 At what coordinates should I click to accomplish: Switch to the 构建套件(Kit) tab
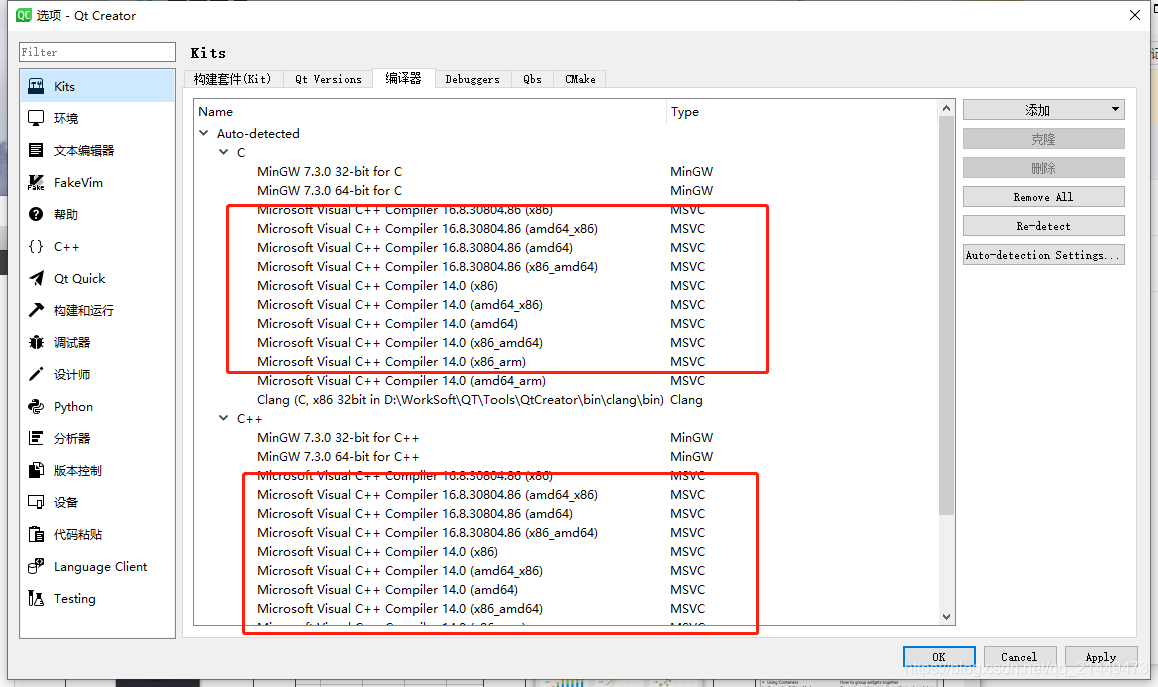click(233, 79)
